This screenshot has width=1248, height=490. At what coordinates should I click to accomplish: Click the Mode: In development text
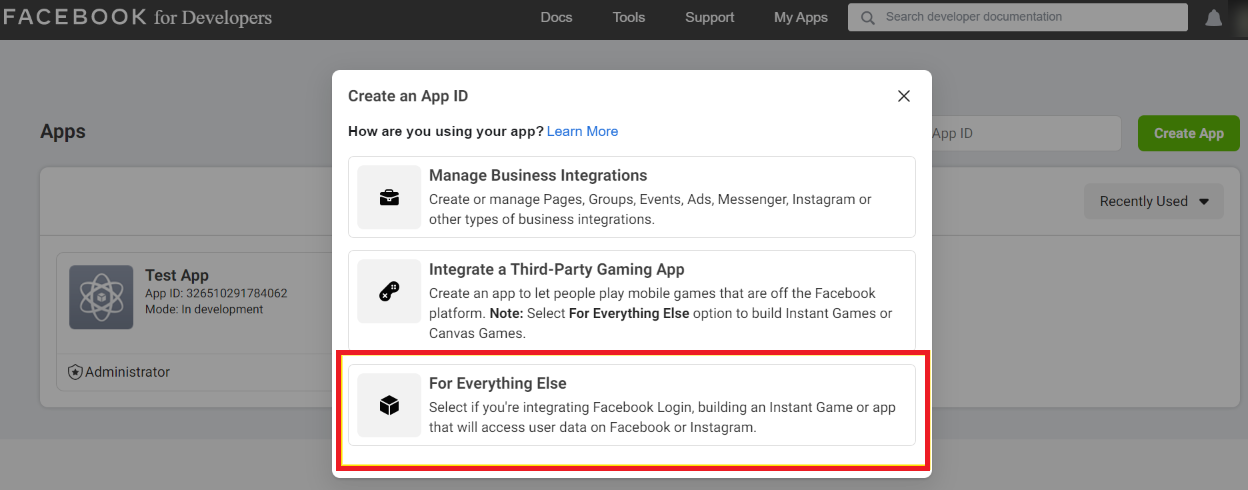tap(204, 310)
